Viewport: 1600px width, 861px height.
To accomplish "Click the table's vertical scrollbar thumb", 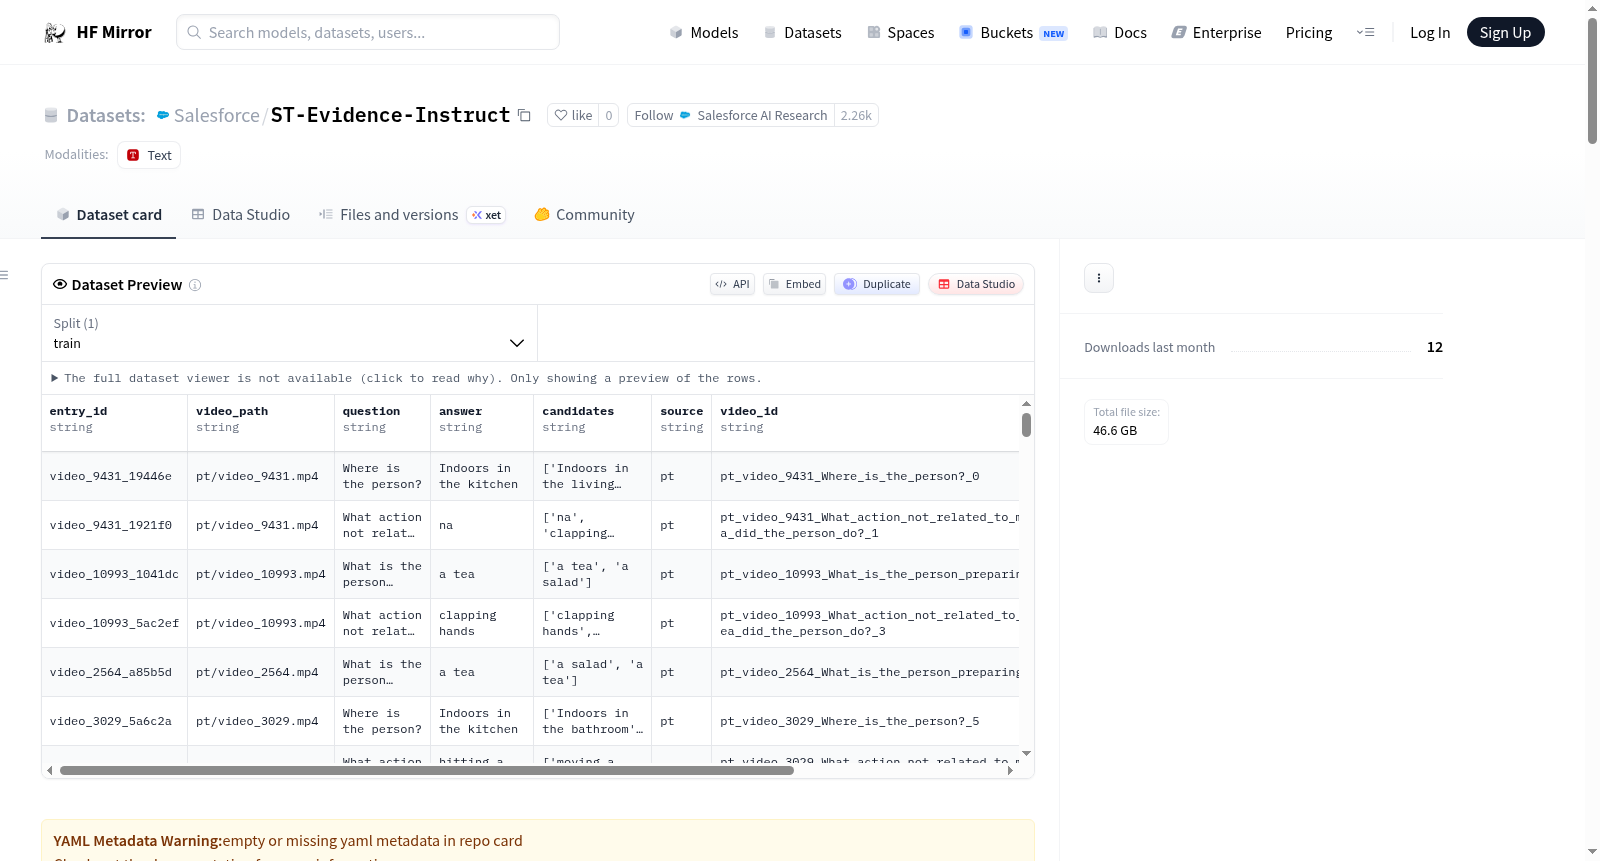I will pyautogui.click(x=1026, y=425).
